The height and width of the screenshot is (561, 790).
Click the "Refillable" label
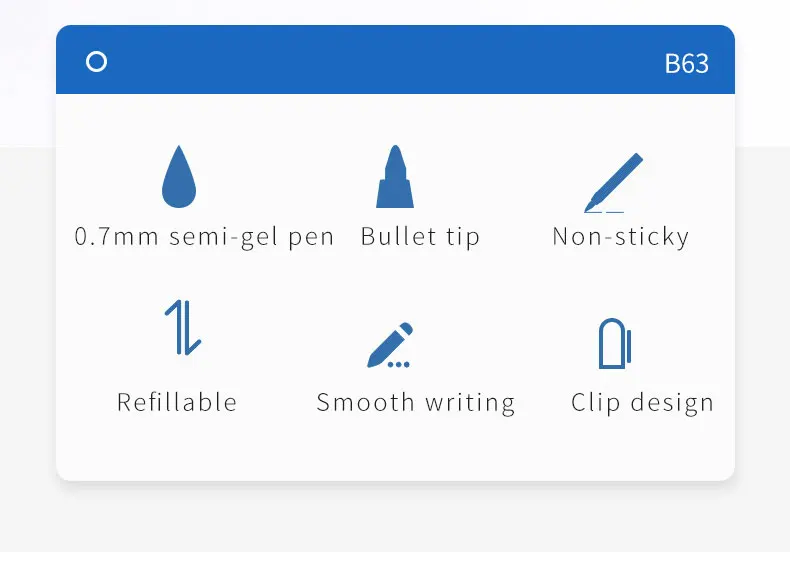click(x=177, y=402)
